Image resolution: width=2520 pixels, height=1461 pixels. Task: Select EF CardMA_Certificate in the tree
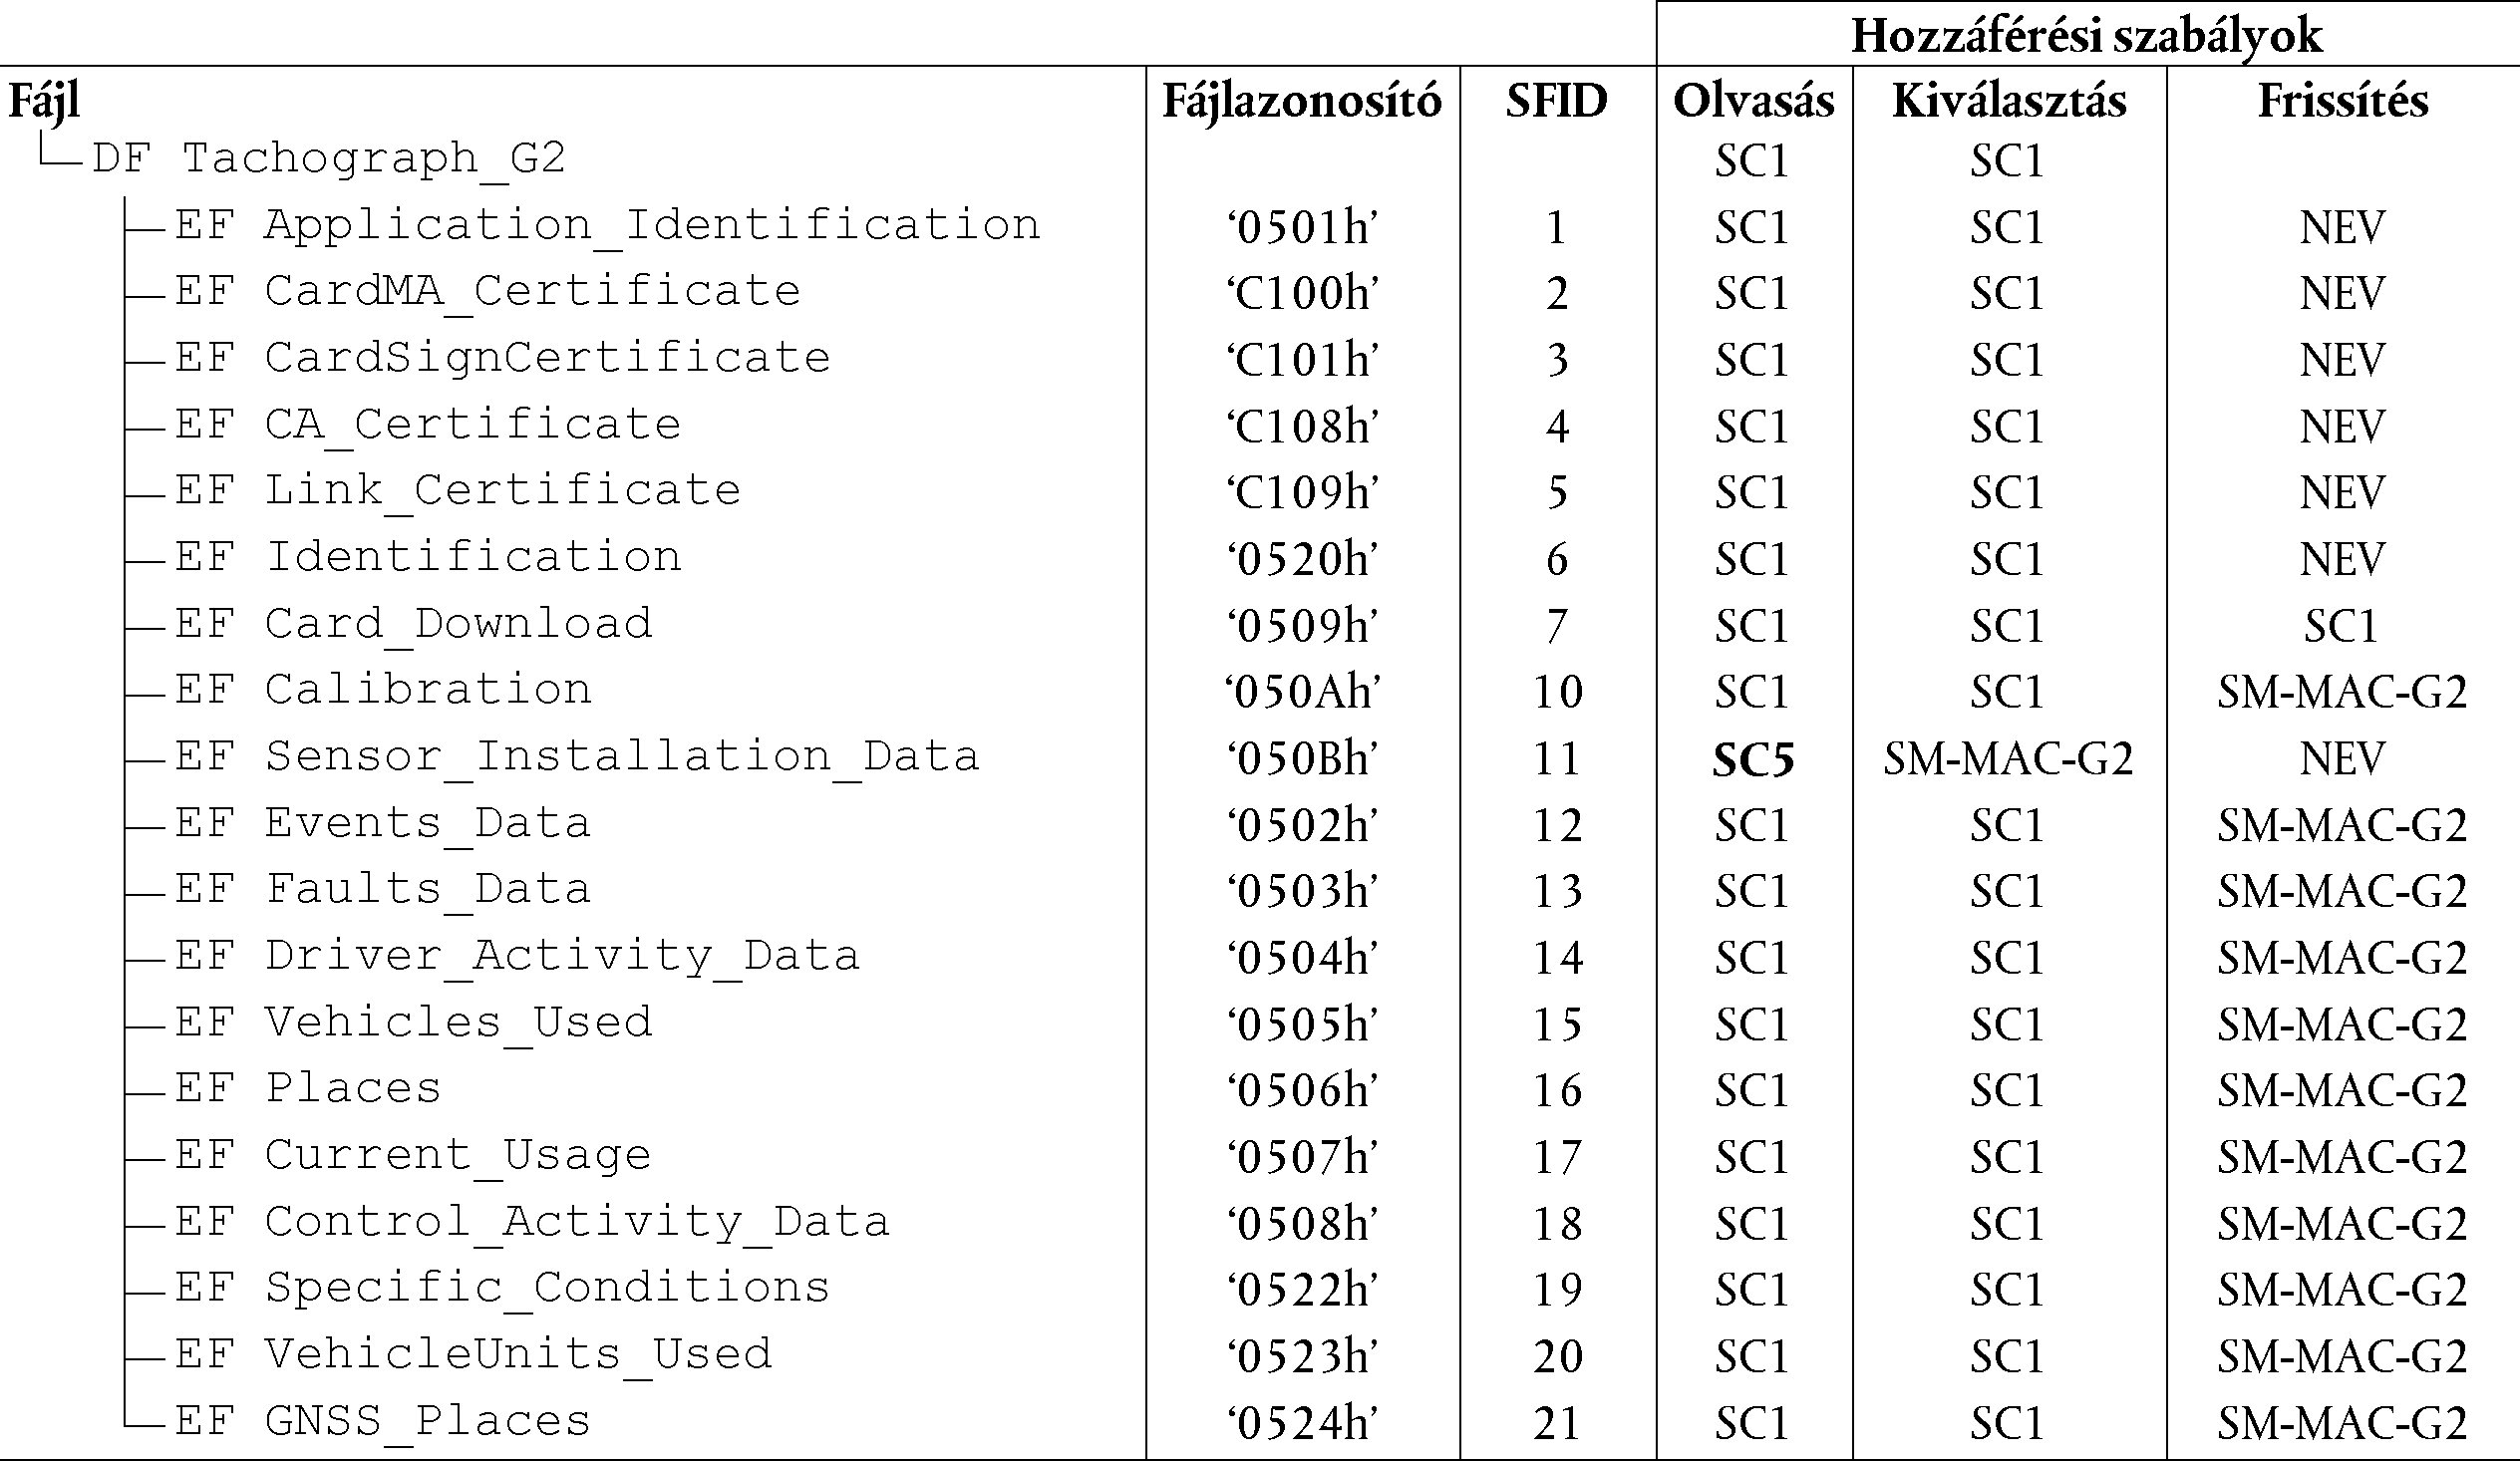(488, 291)
